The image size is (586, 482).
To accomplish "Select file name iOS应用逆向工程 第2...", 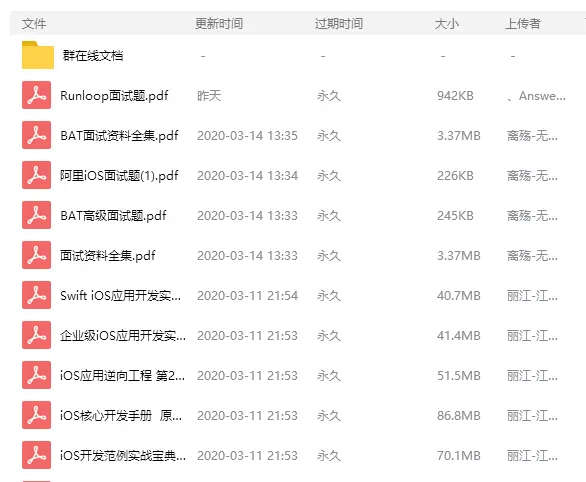I will click(122, 376).
